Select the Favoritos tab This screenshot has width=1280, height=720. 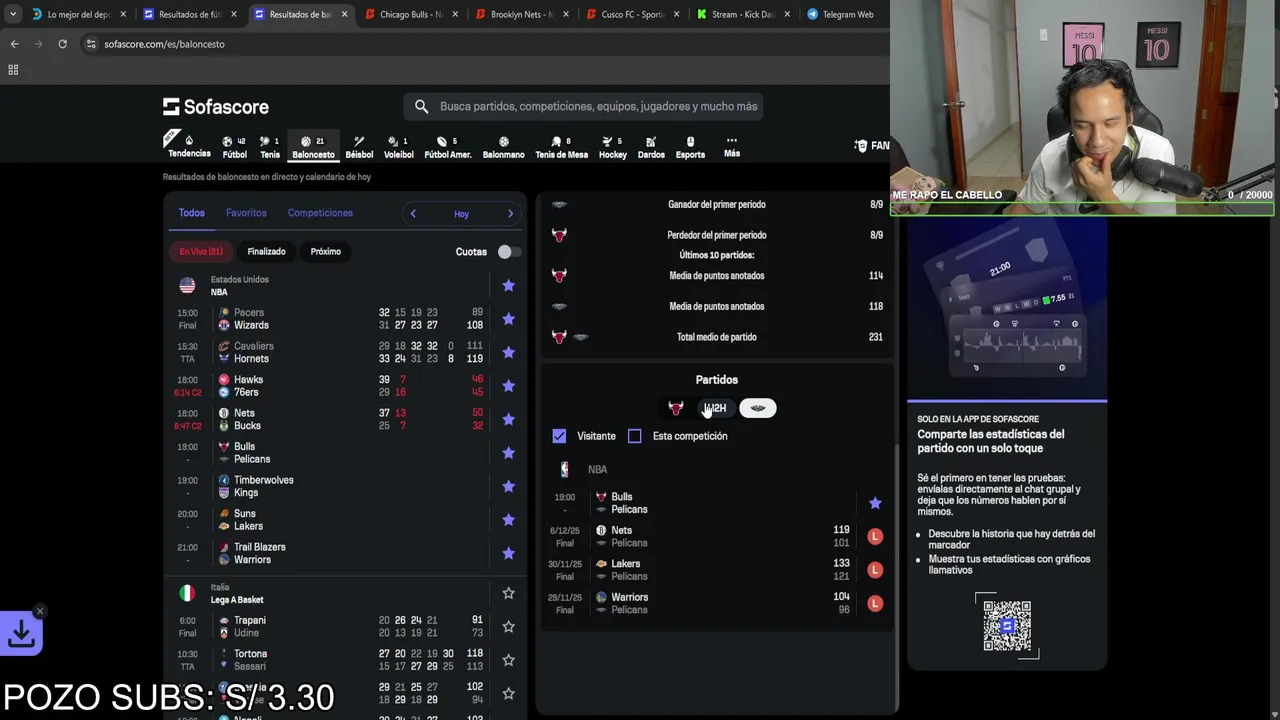(x=246, y=213)
